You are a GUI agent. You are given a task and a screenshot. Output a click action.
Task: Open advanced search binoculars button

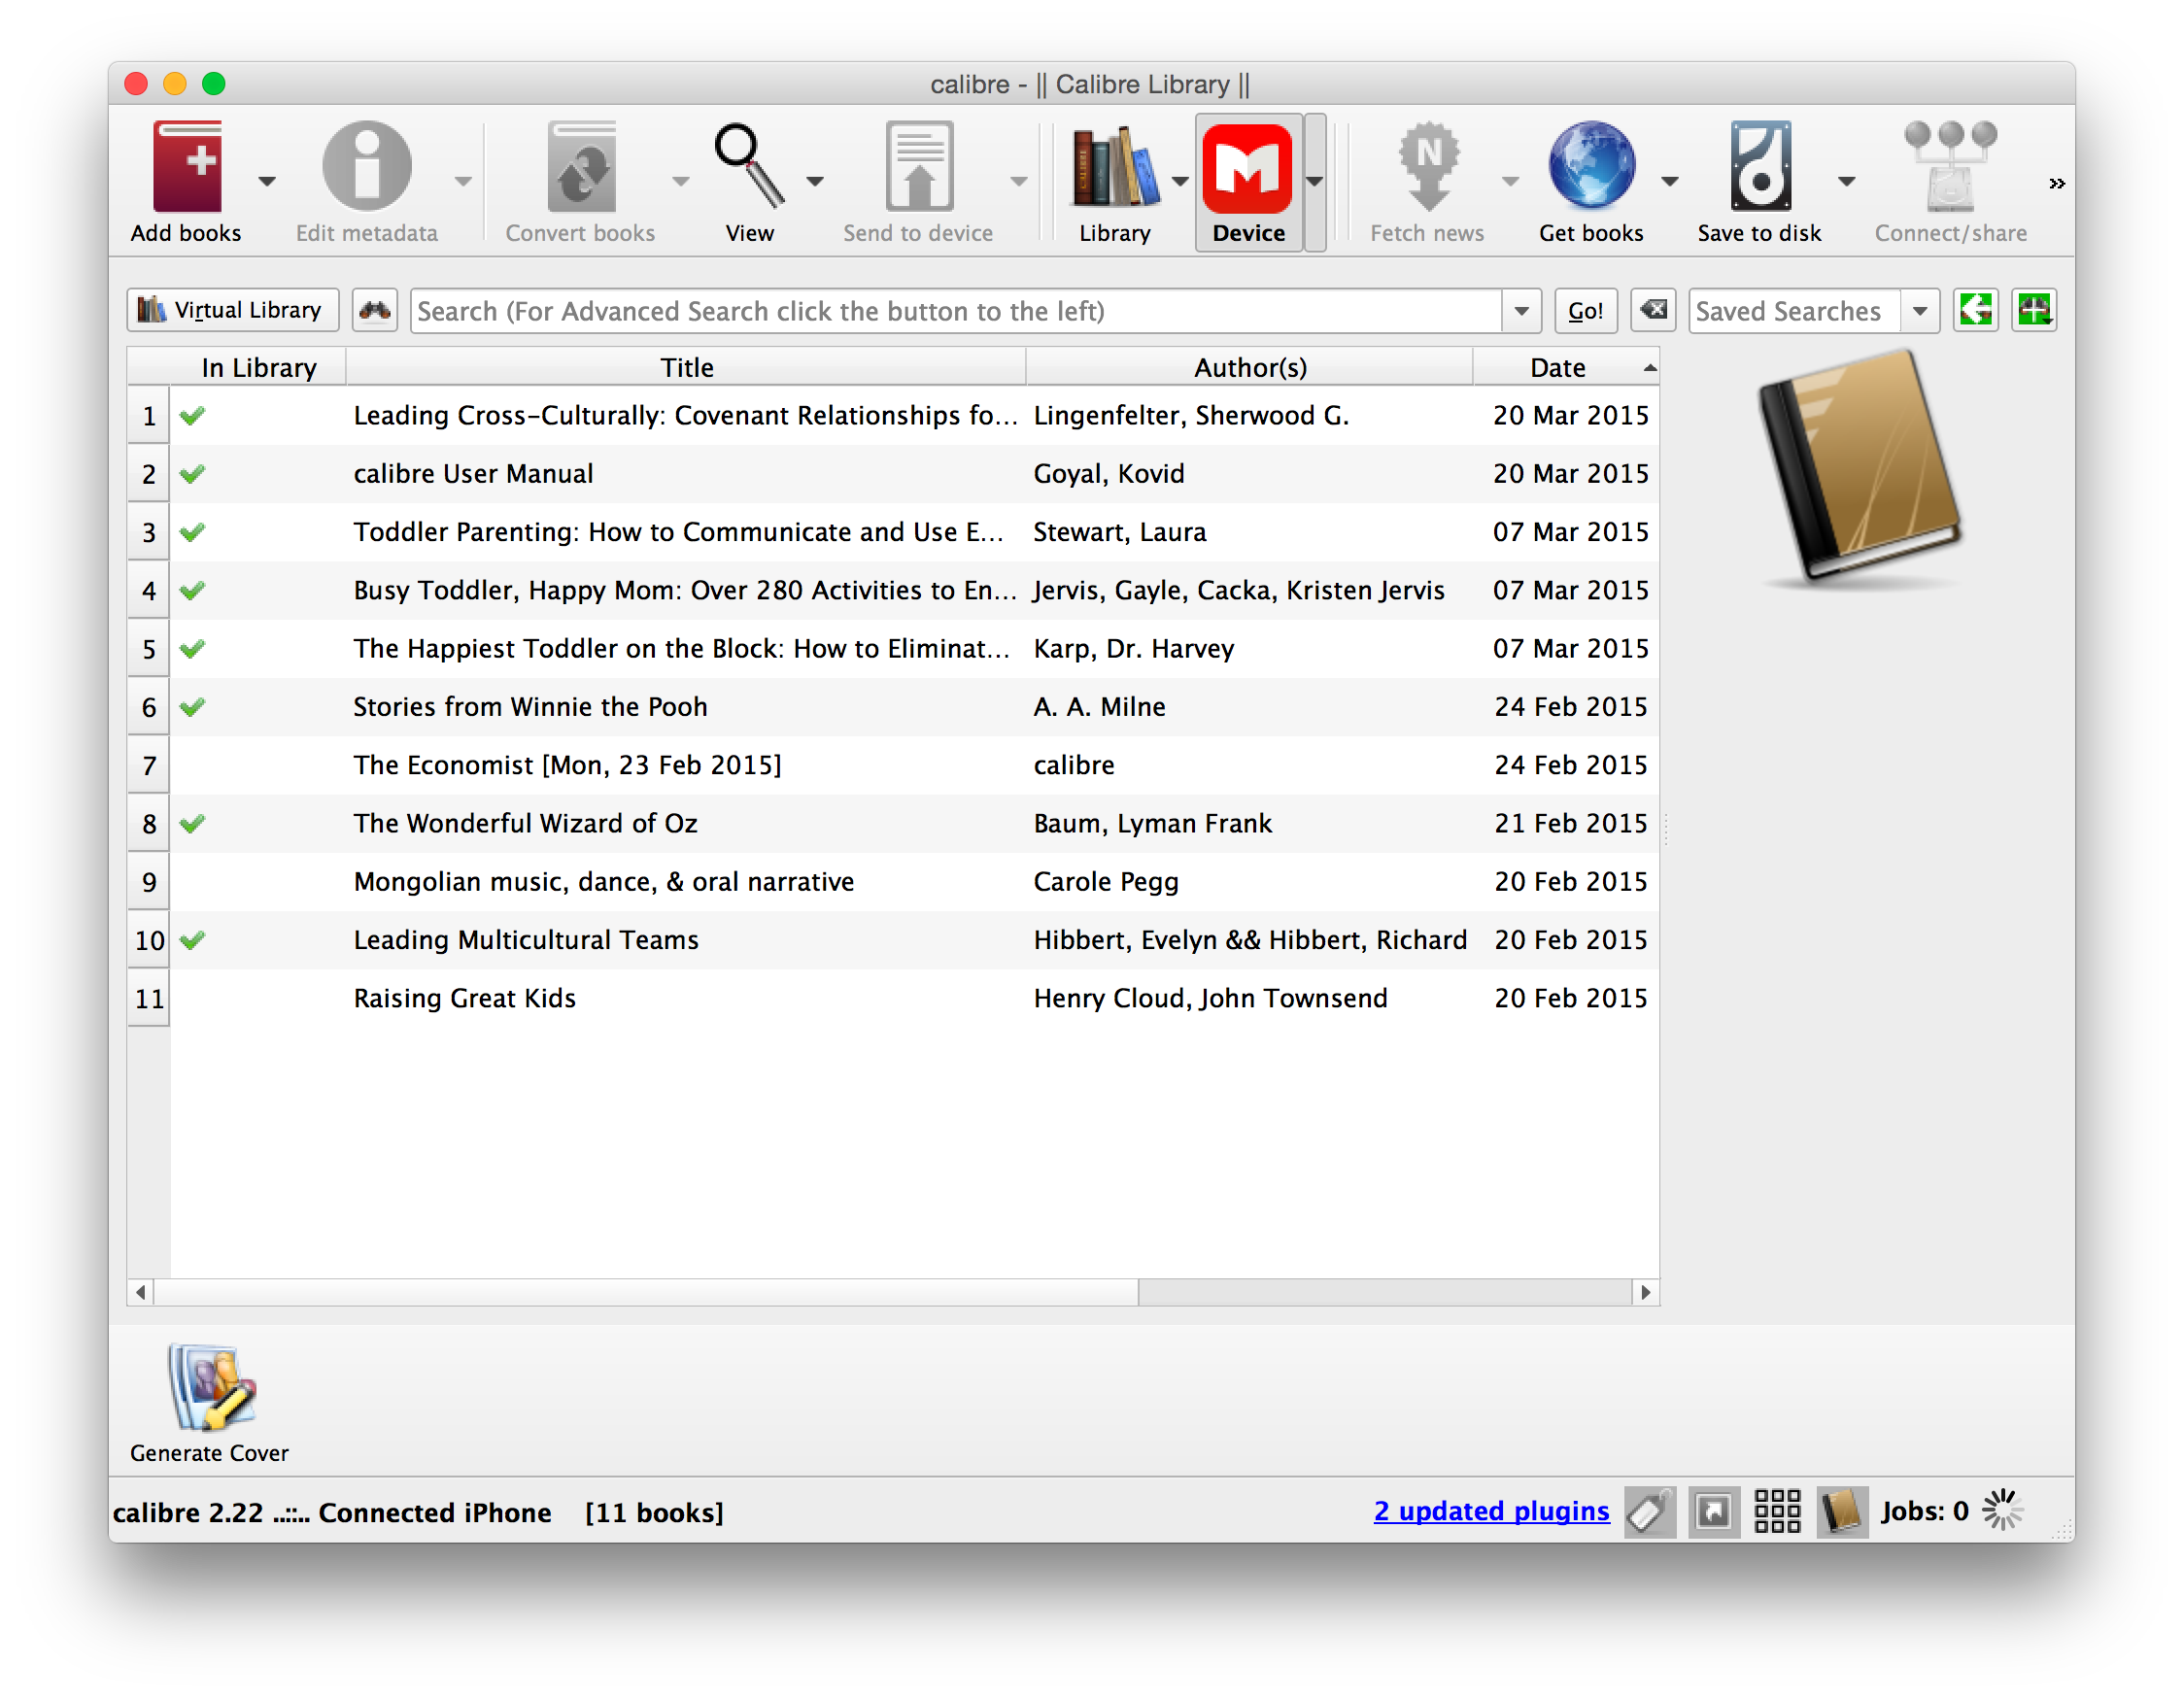point(375,310)
